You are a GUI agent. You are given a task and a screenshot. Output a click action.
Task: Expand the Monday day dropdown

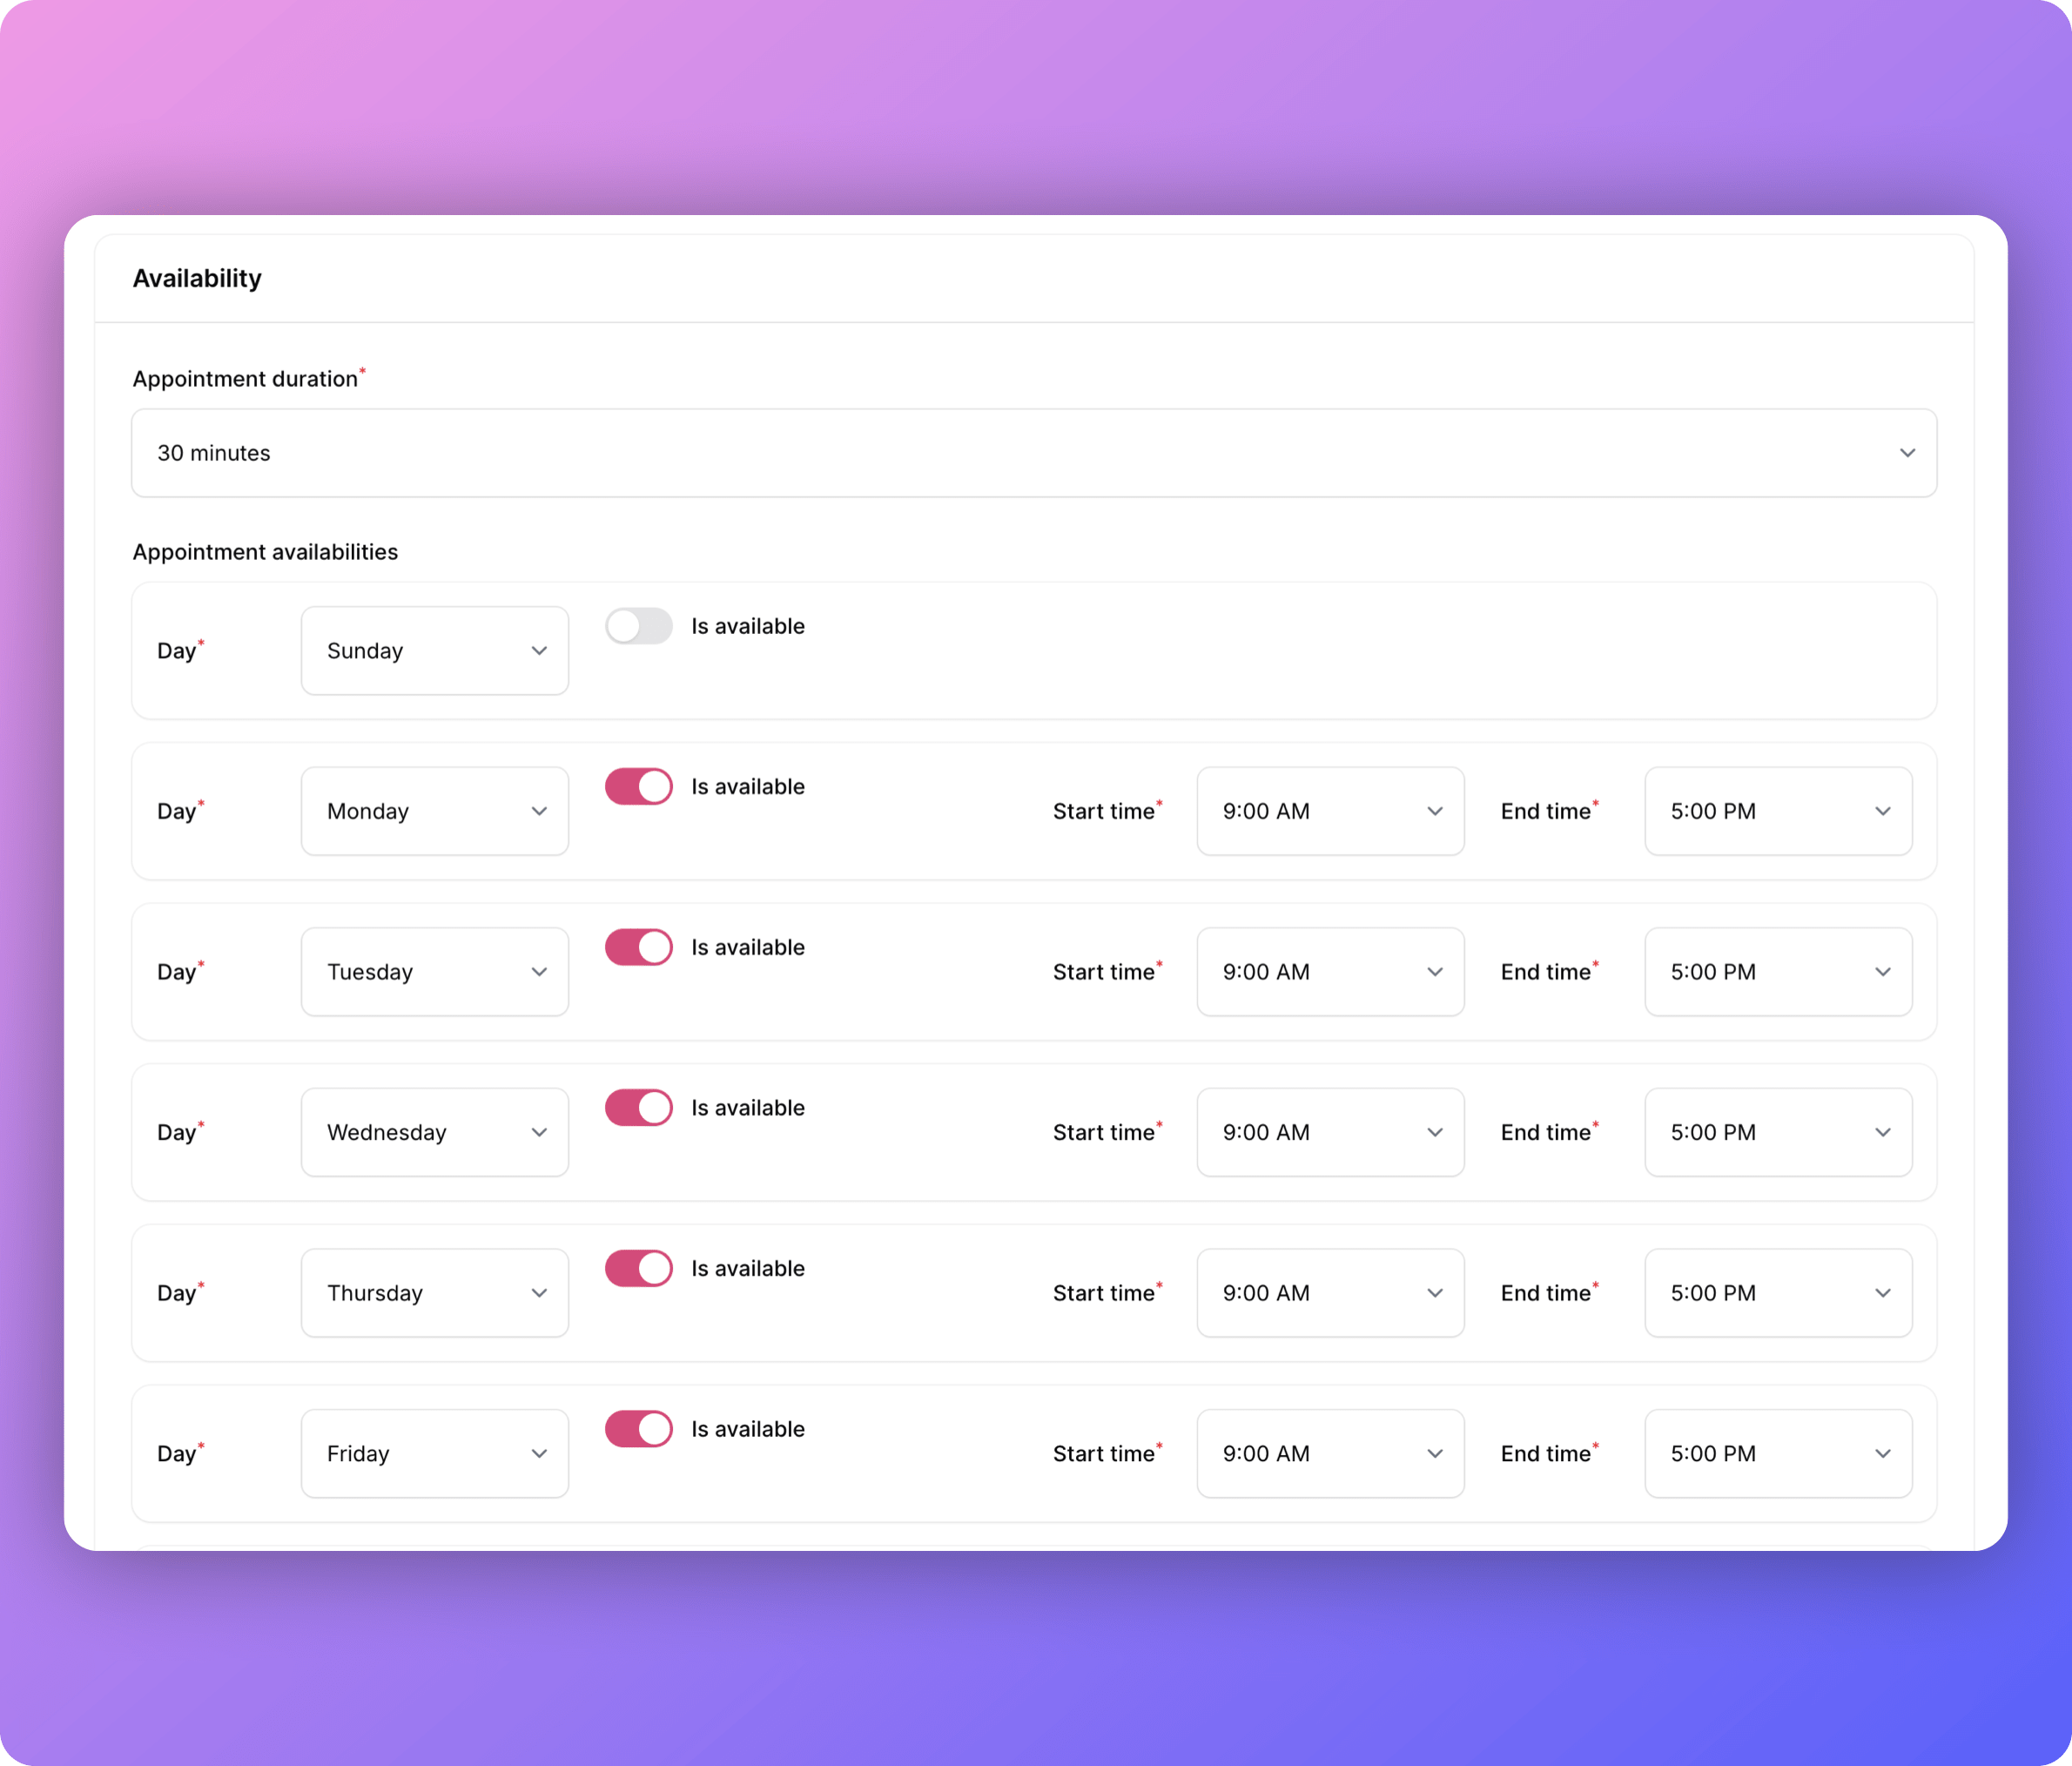[434, 811]
